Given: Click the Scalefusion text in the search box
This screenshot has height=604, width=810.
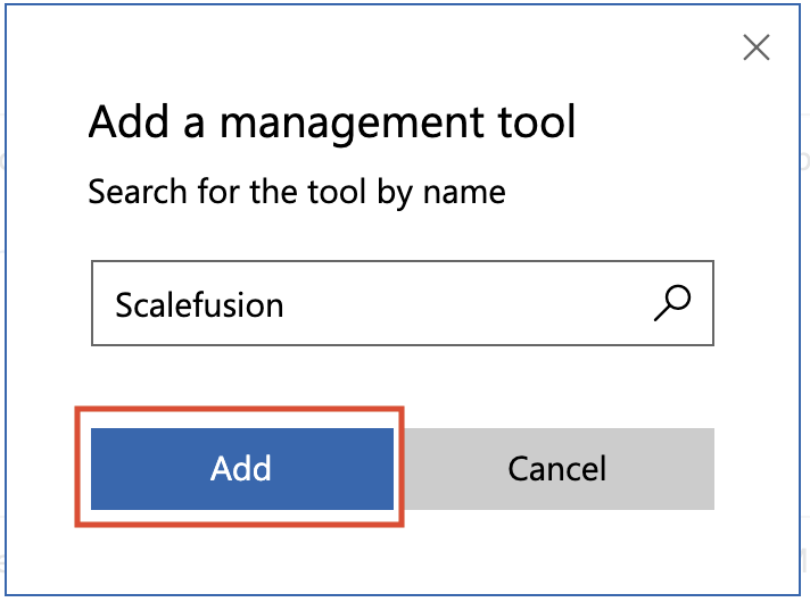Looking at the screenshot, I should coord(199,305).
